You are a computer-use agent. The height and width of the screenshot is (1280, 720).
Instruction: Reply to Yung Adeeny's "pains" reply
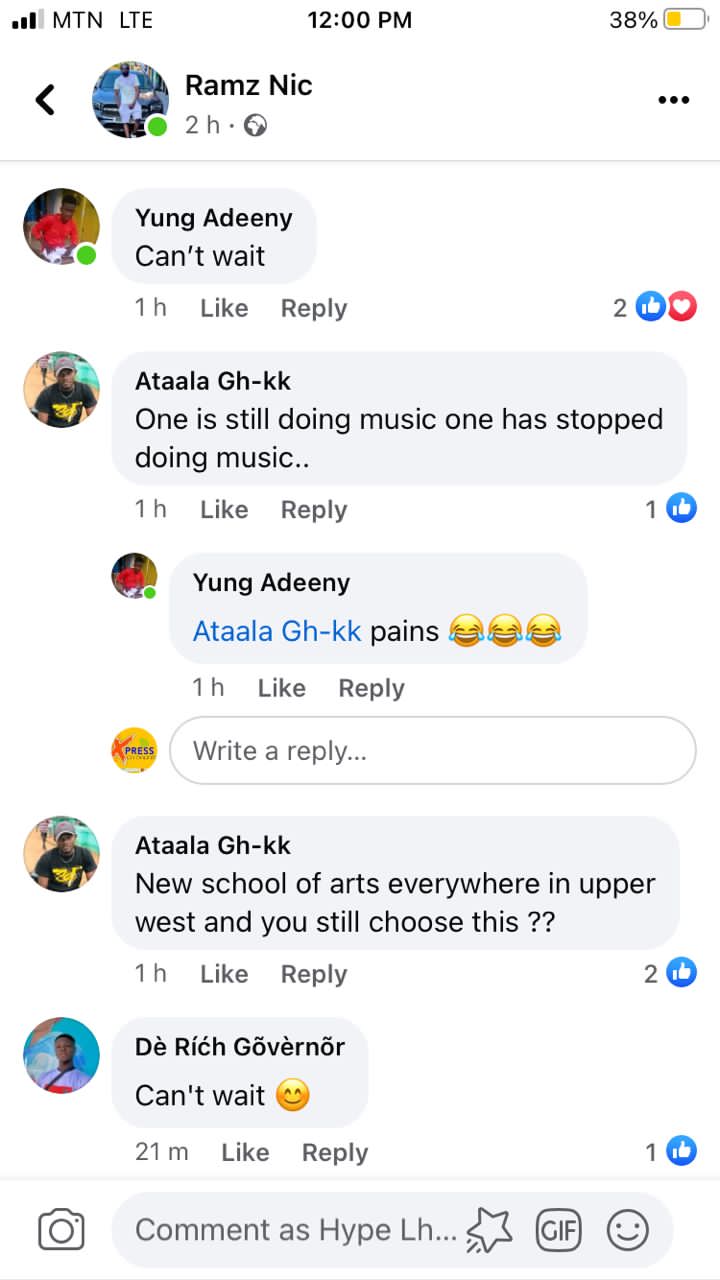pos(371,689)
